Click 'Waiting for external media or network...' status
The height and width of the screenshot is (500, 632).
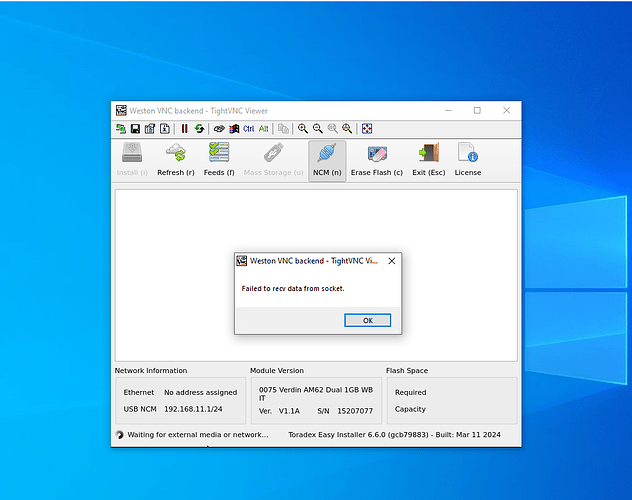[198, 435]
